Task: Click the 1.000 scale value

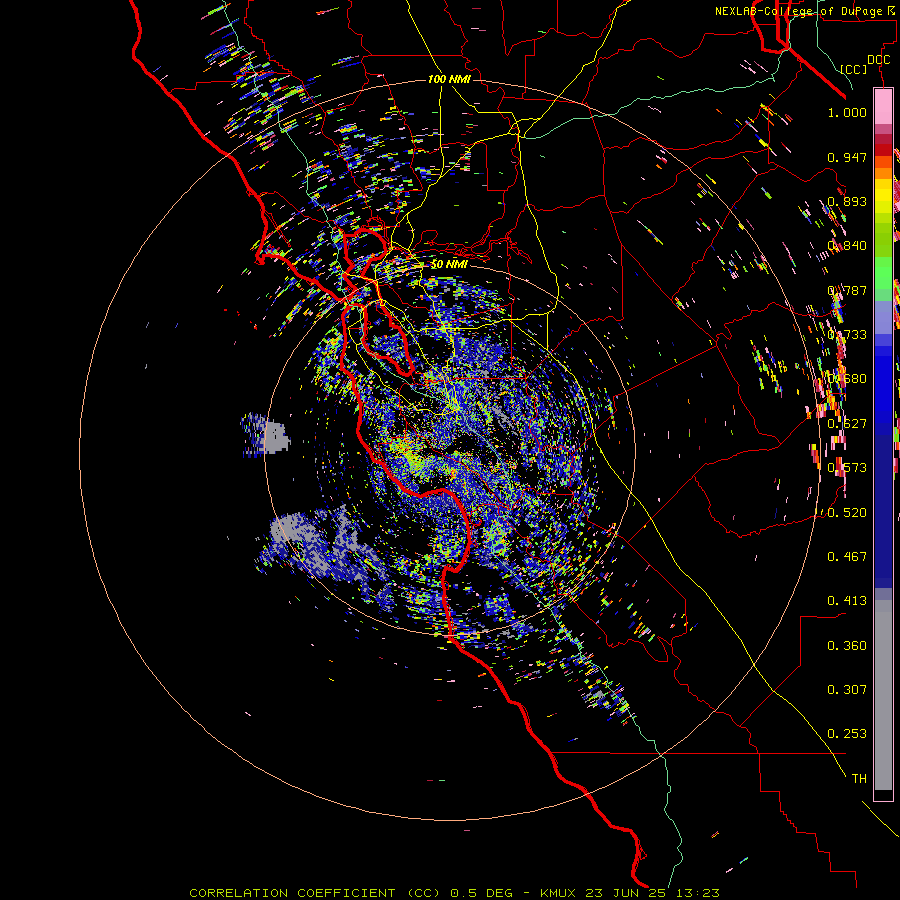Action: tap(847, 112)
